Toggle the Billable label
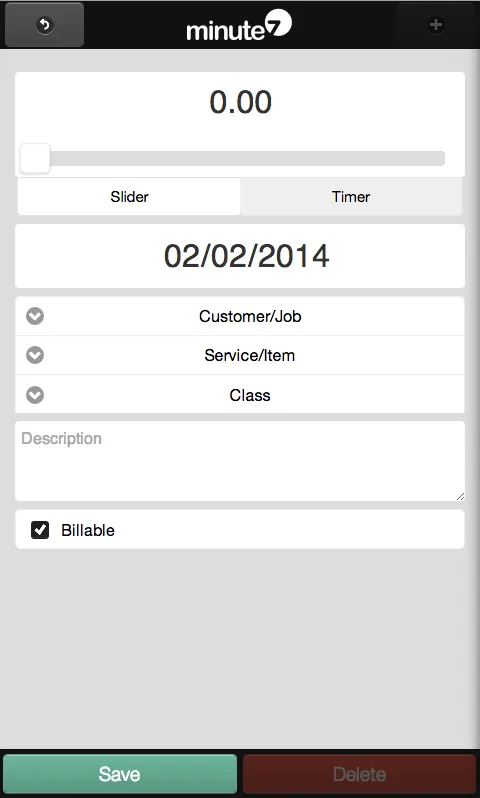480x798 pixels. 88,530
